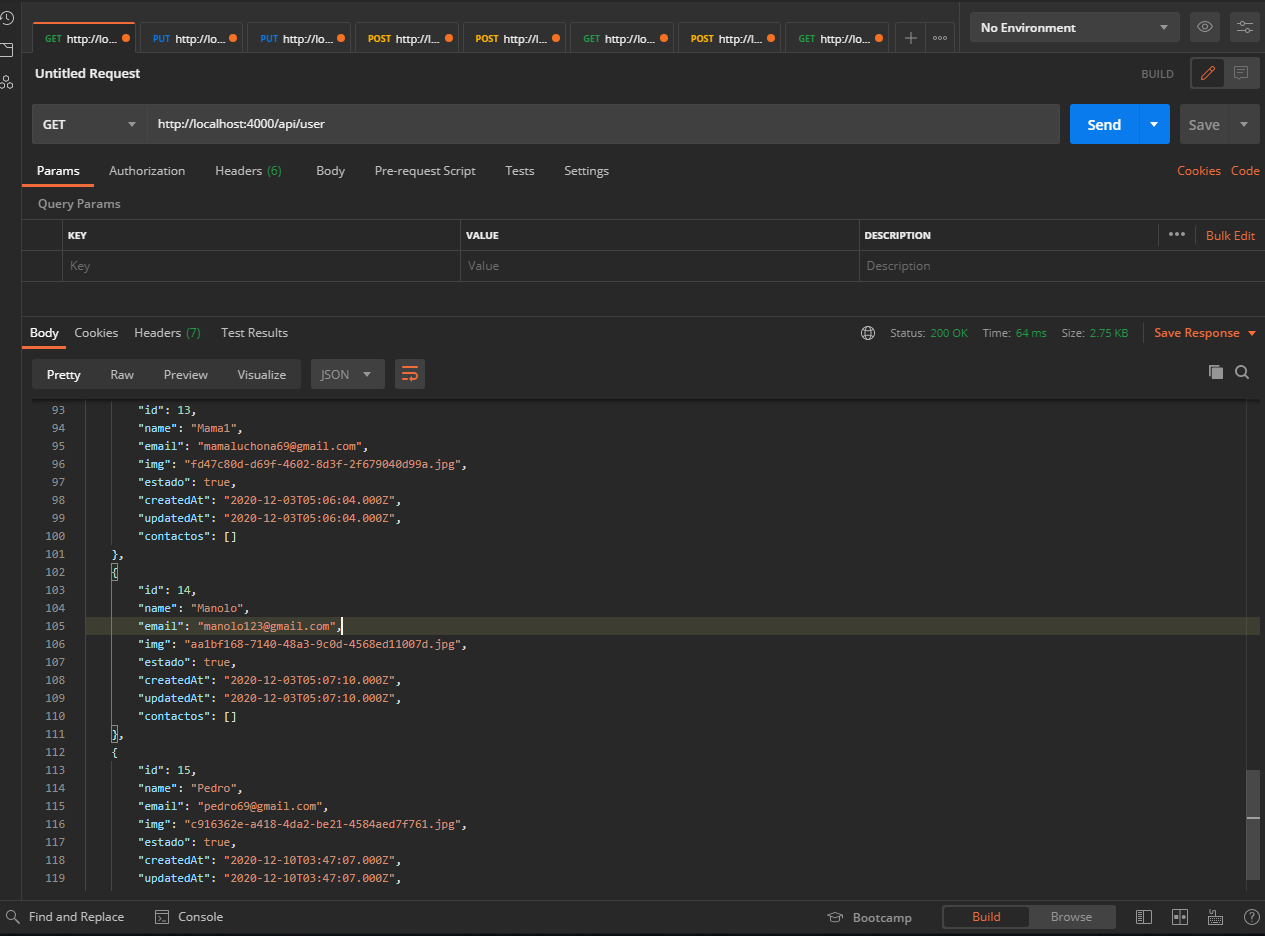Open the Tests tab

click(519, 171)
